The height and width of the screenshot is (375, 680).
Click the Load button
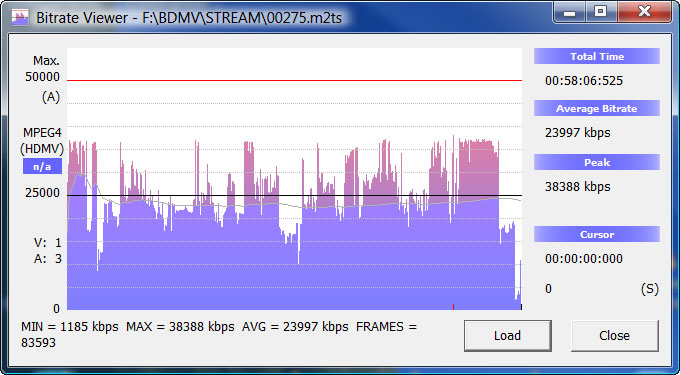point(507,336)
